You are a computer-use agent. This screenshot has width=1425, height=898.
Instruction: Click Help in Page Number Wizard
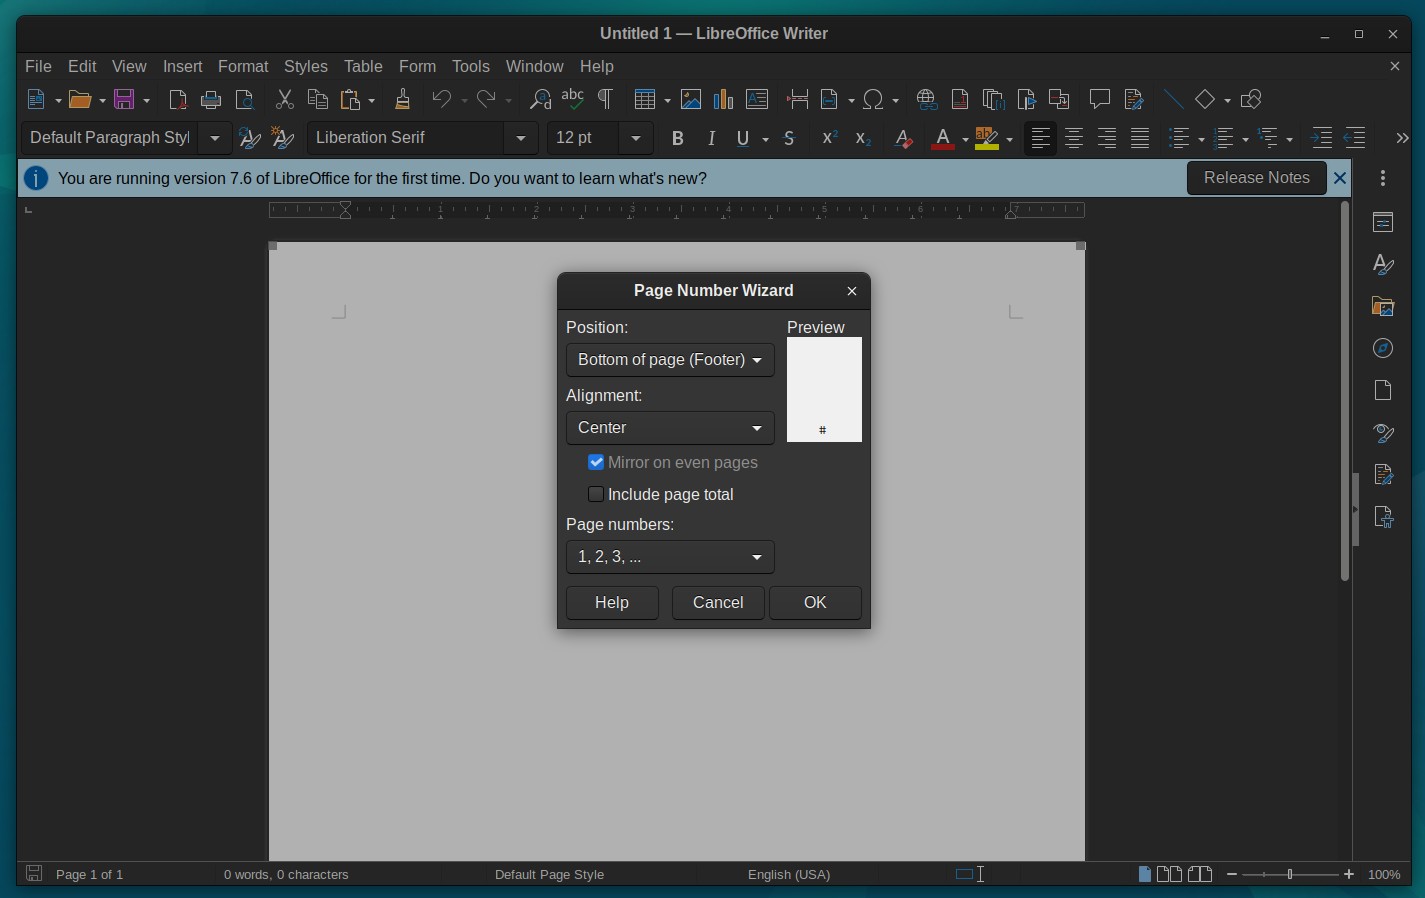pyautogui.click(x=612, y=603)
